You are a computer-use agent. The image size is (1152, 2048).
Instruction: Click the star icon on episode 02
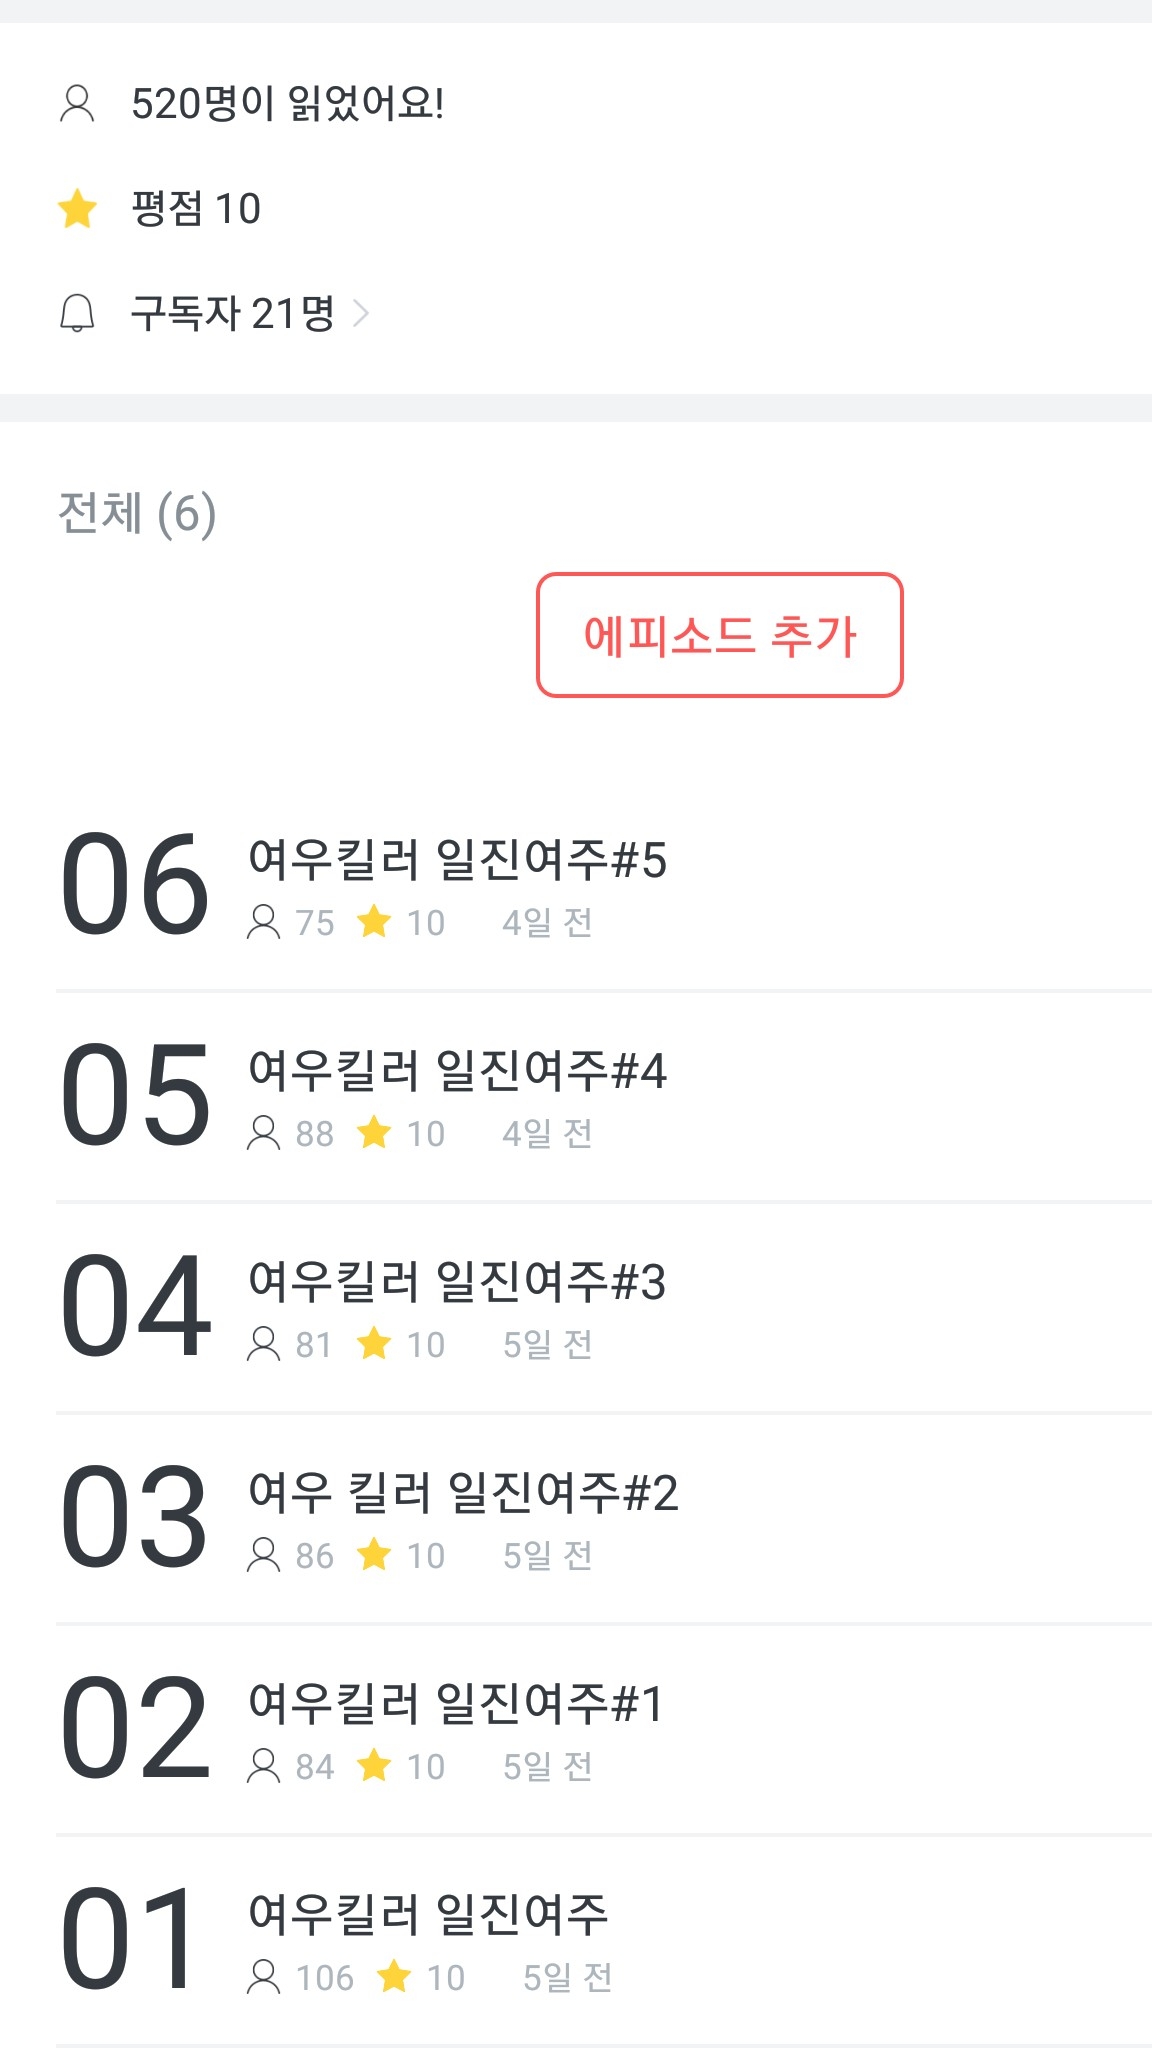click(374, 1766)
